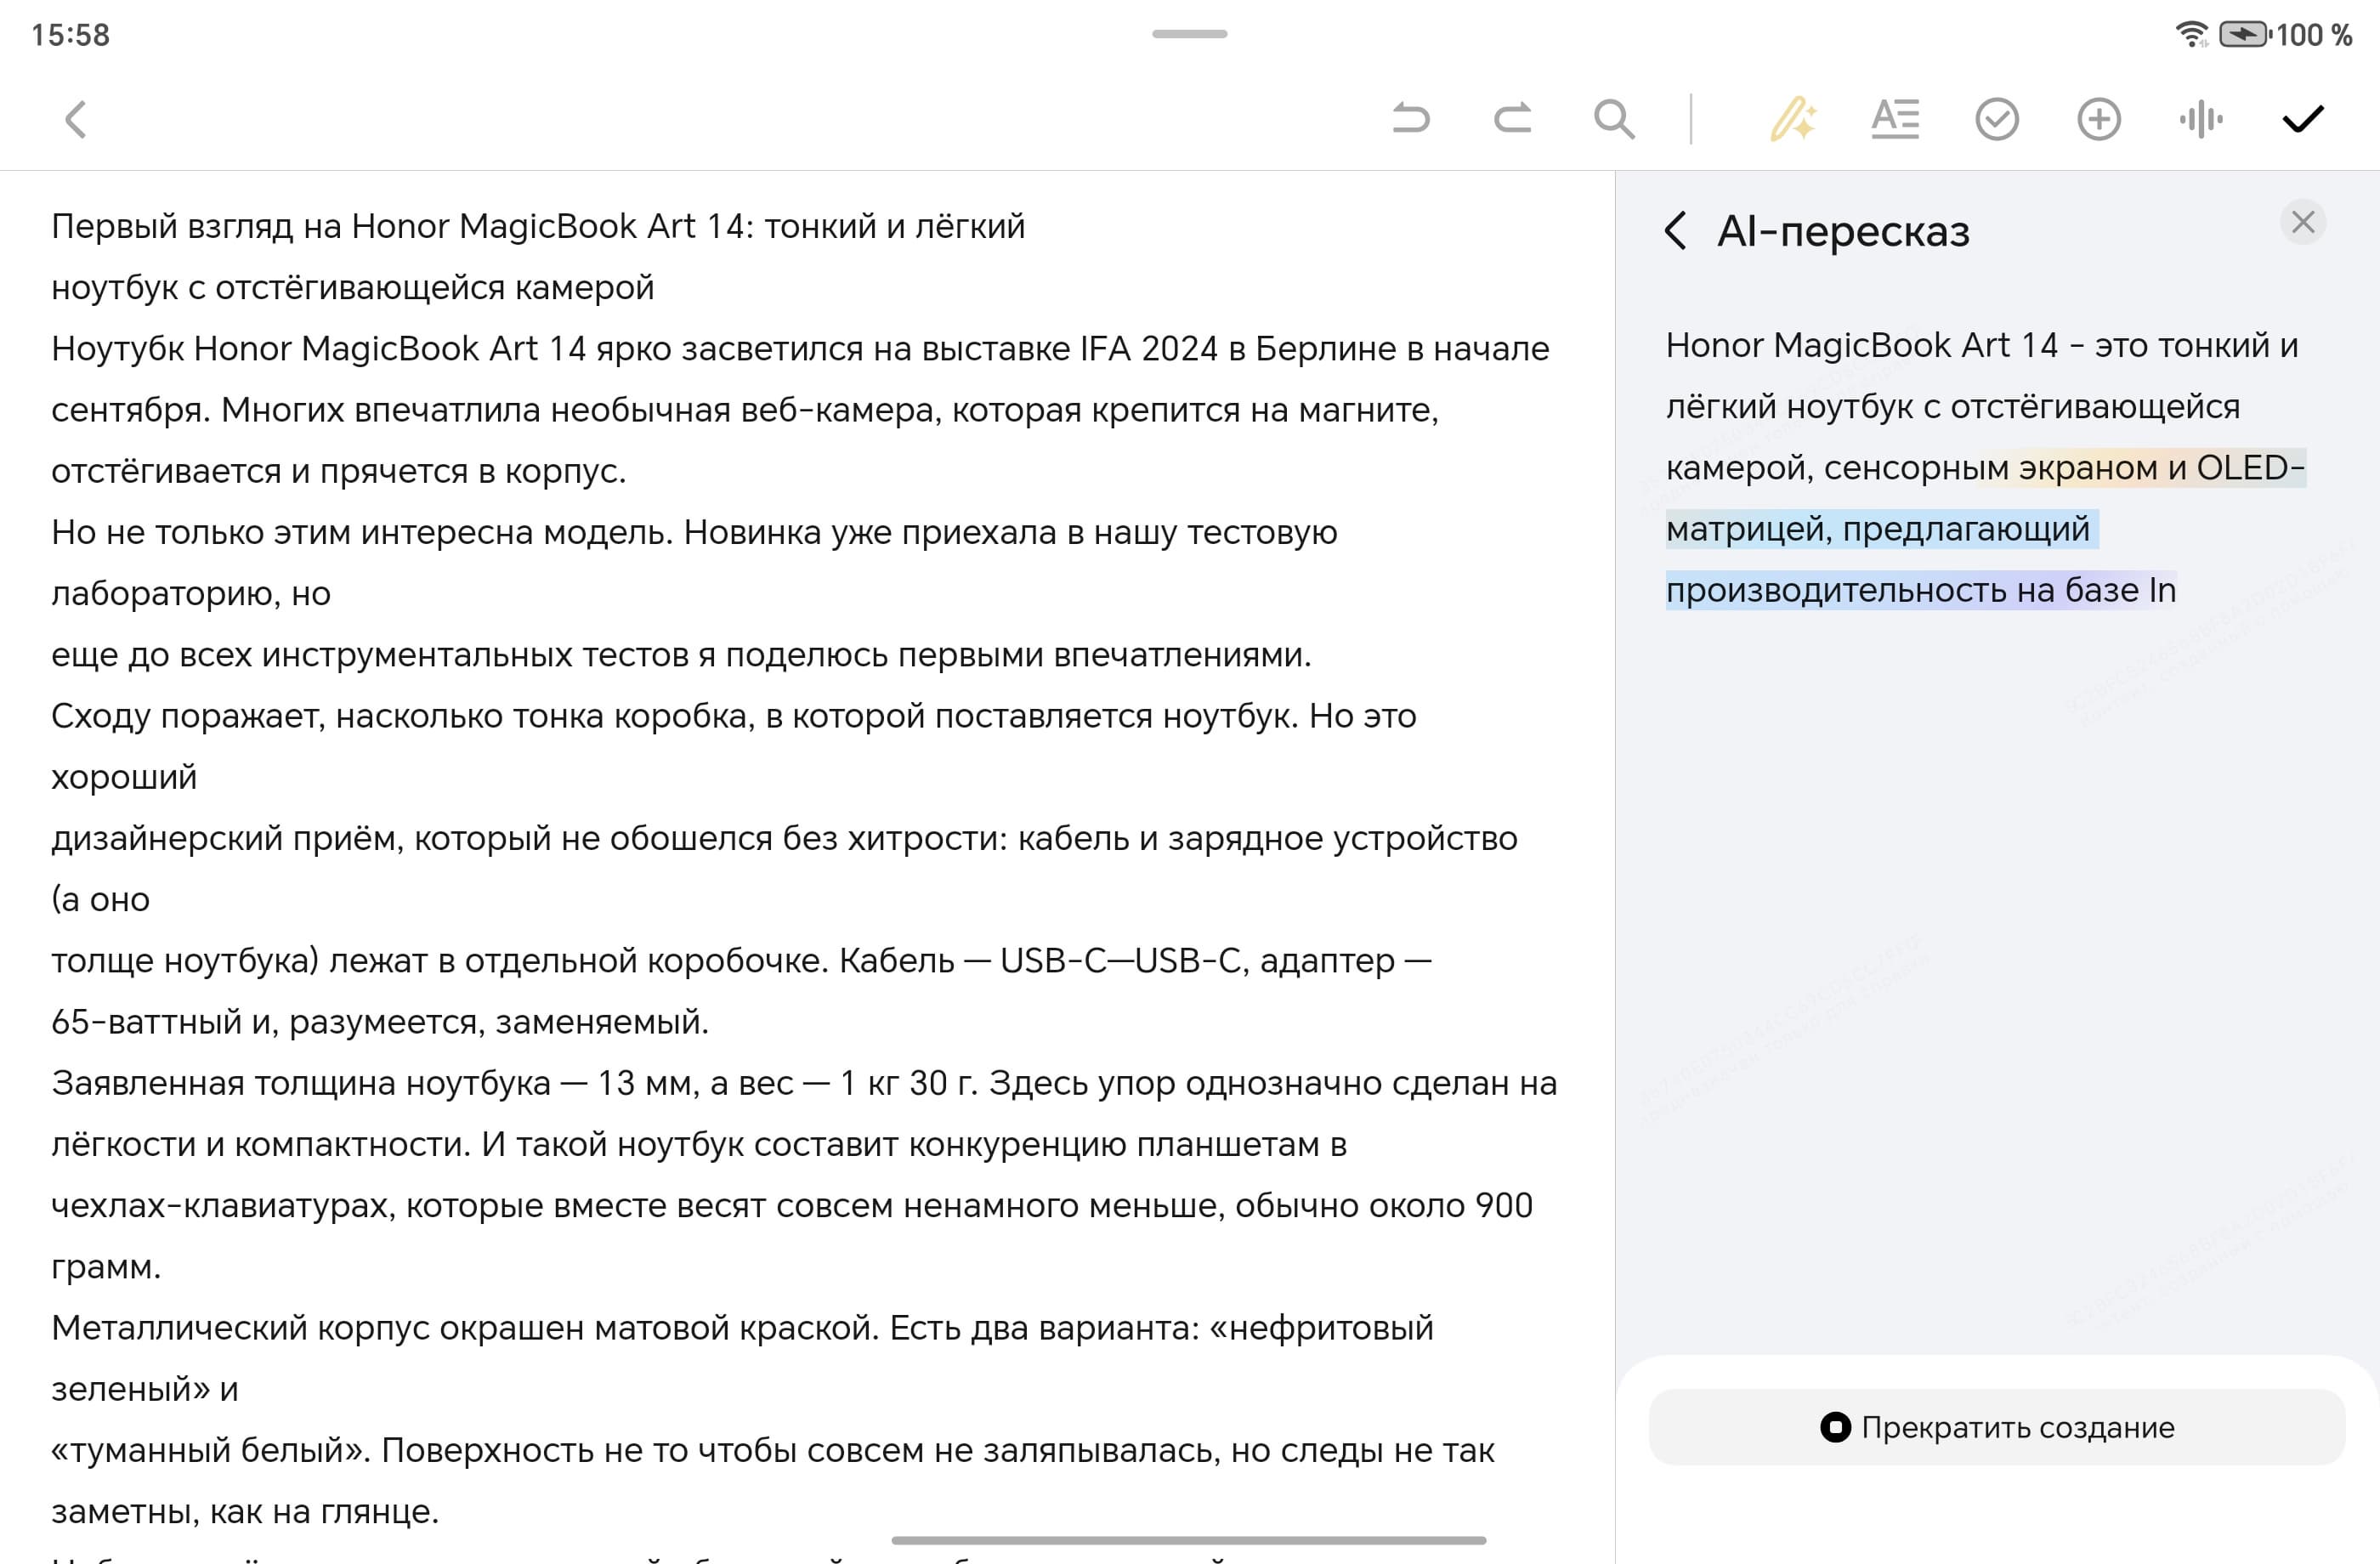This screenshot has width=2380, height=1564.
Task: Confirm note with checkmark button
Action: pyautogui.click(x=2303, y=119)
